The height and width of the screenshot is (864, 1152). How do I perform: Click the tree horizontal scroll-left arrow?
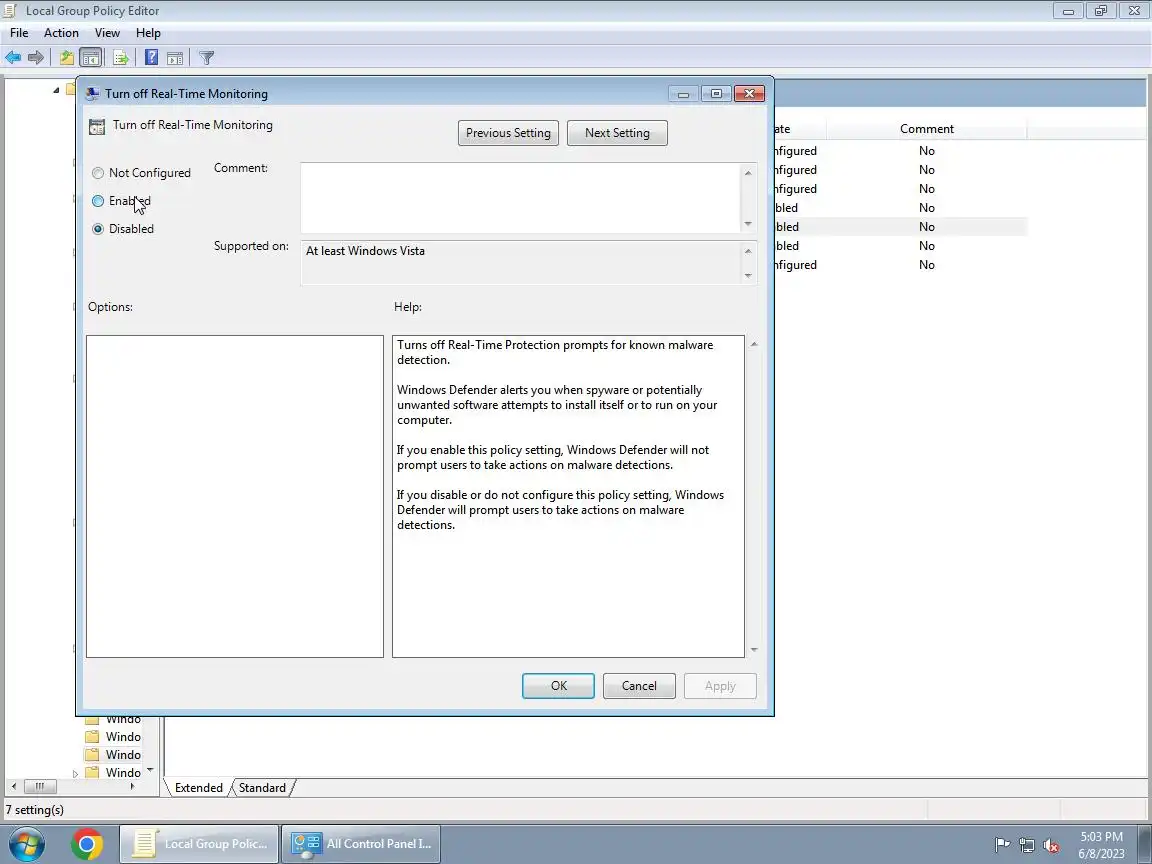pos(14,786)
